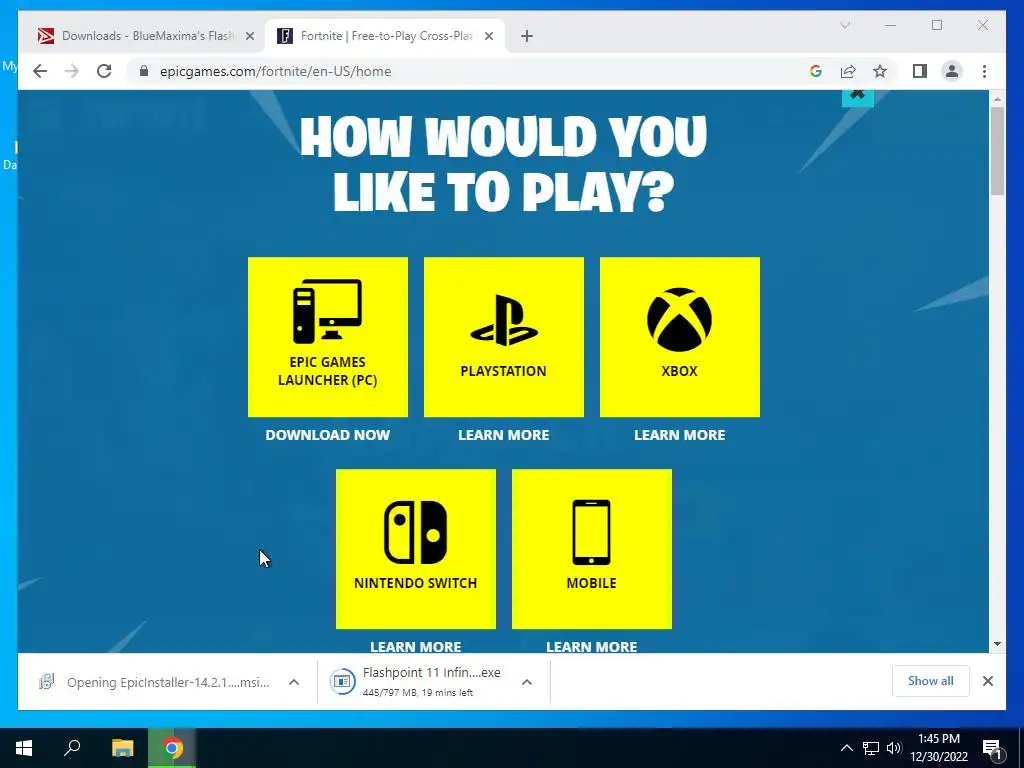
Task: Click the Download Now link
Action: 328,435
